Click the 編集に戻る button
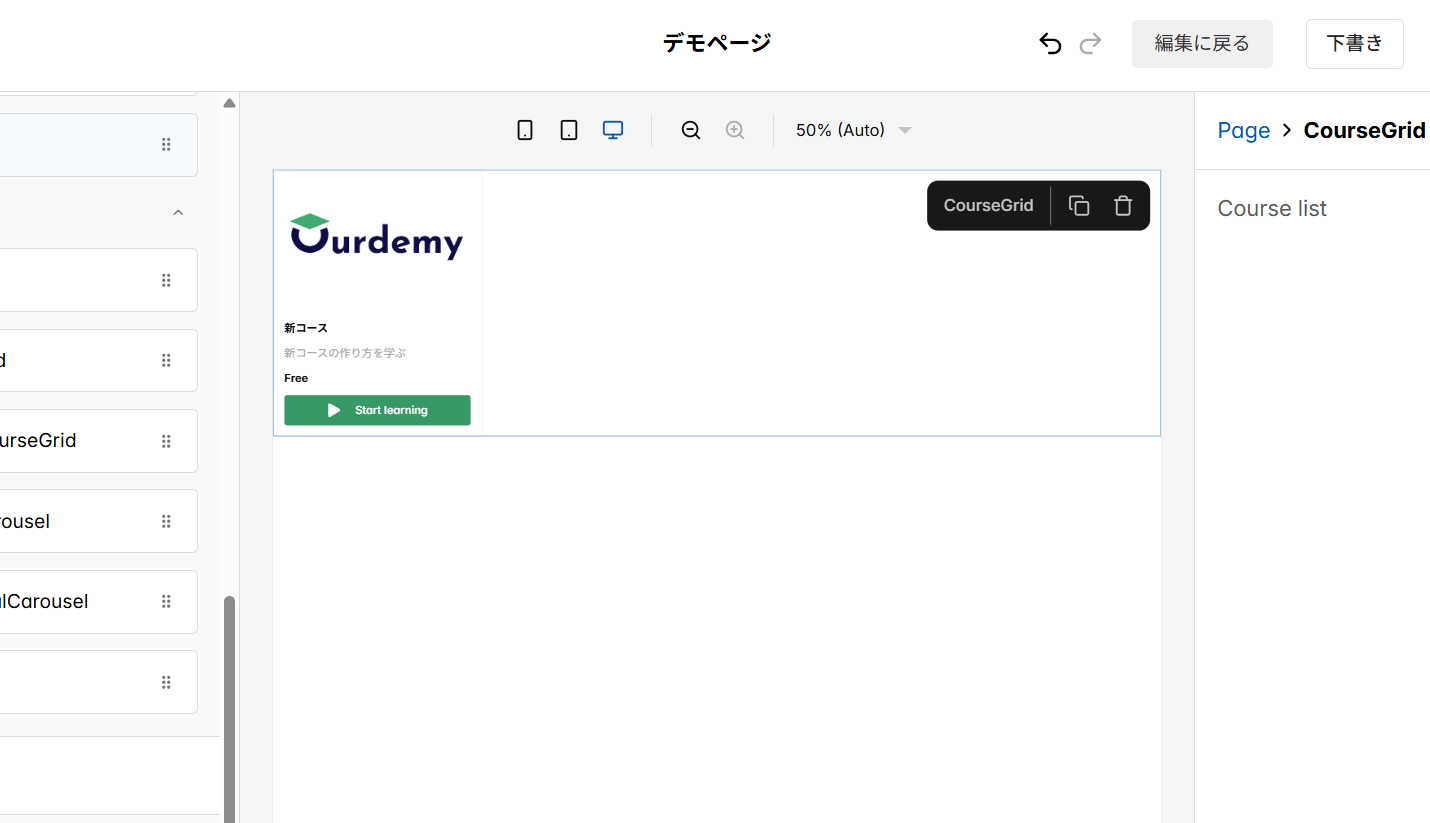This screenshot has height=823, width=1430. click(x=1202, y=43)
